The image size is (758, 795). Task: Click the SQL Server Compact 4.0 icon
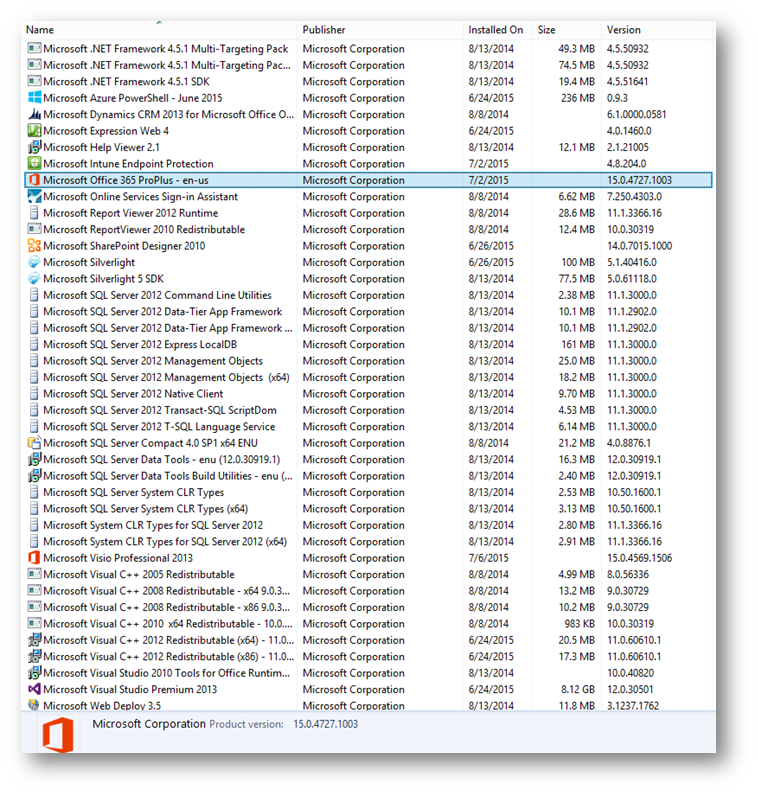[x=34, y=443]
